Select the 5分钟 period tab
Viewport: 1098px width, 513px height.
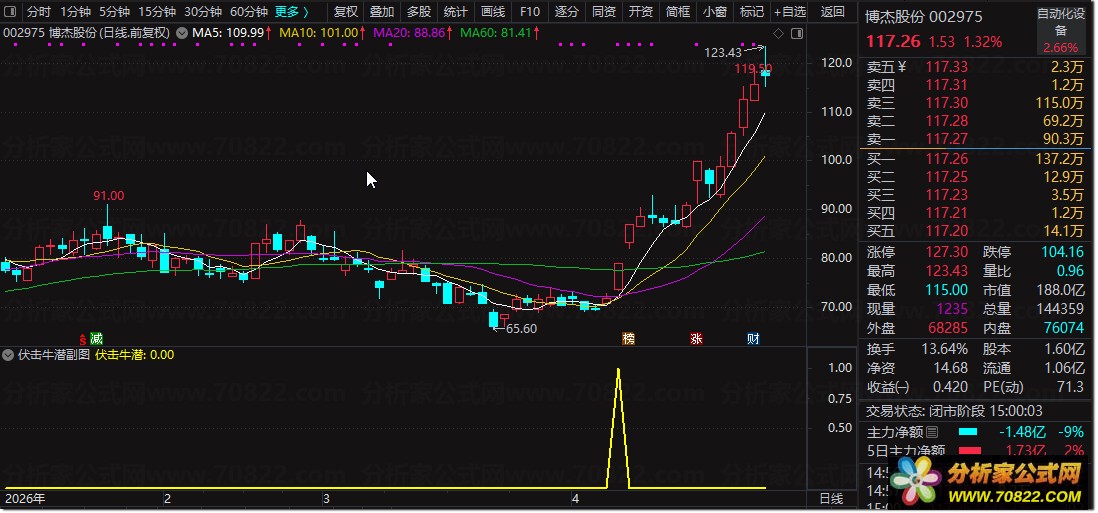click(114, 12)
